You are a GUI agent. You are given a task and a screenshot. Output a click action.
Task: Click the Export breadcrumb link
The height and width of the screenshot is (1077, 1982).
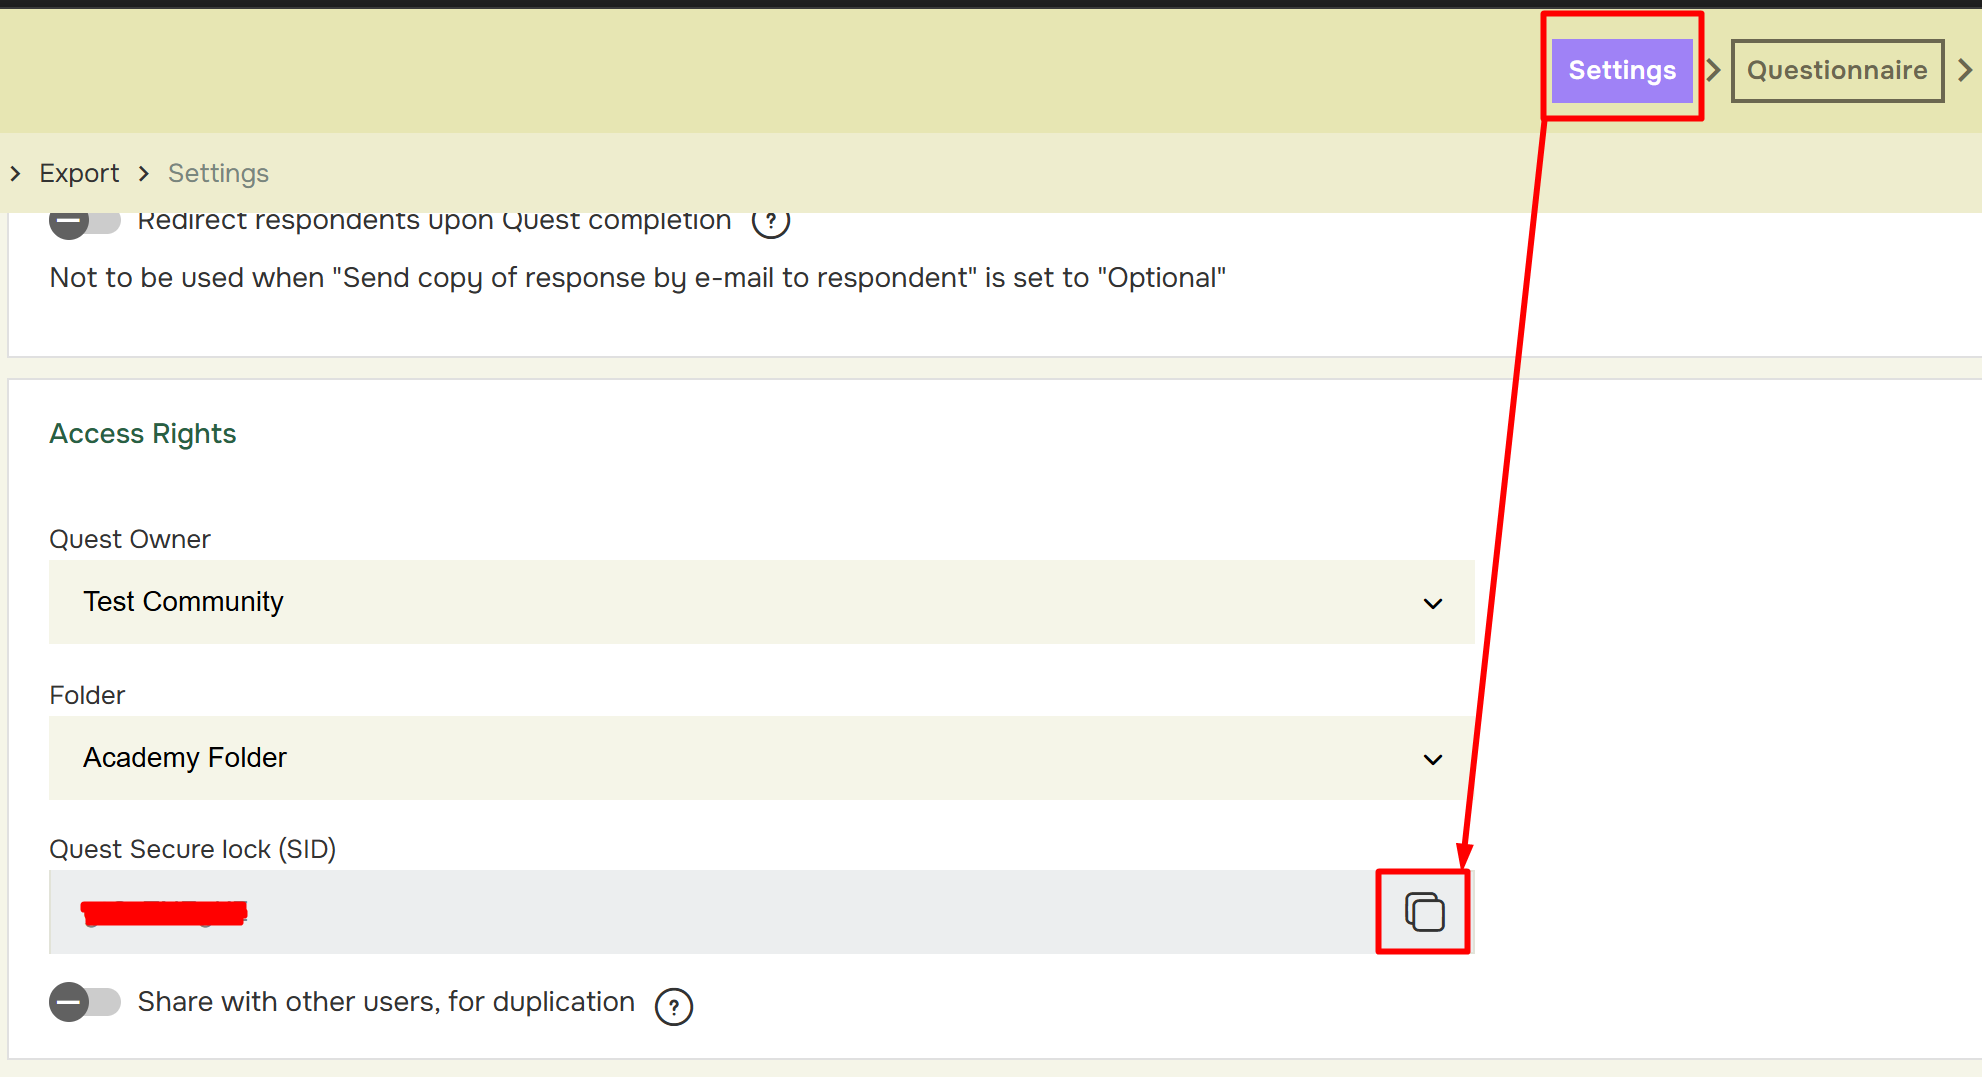(x=79, y=174)
